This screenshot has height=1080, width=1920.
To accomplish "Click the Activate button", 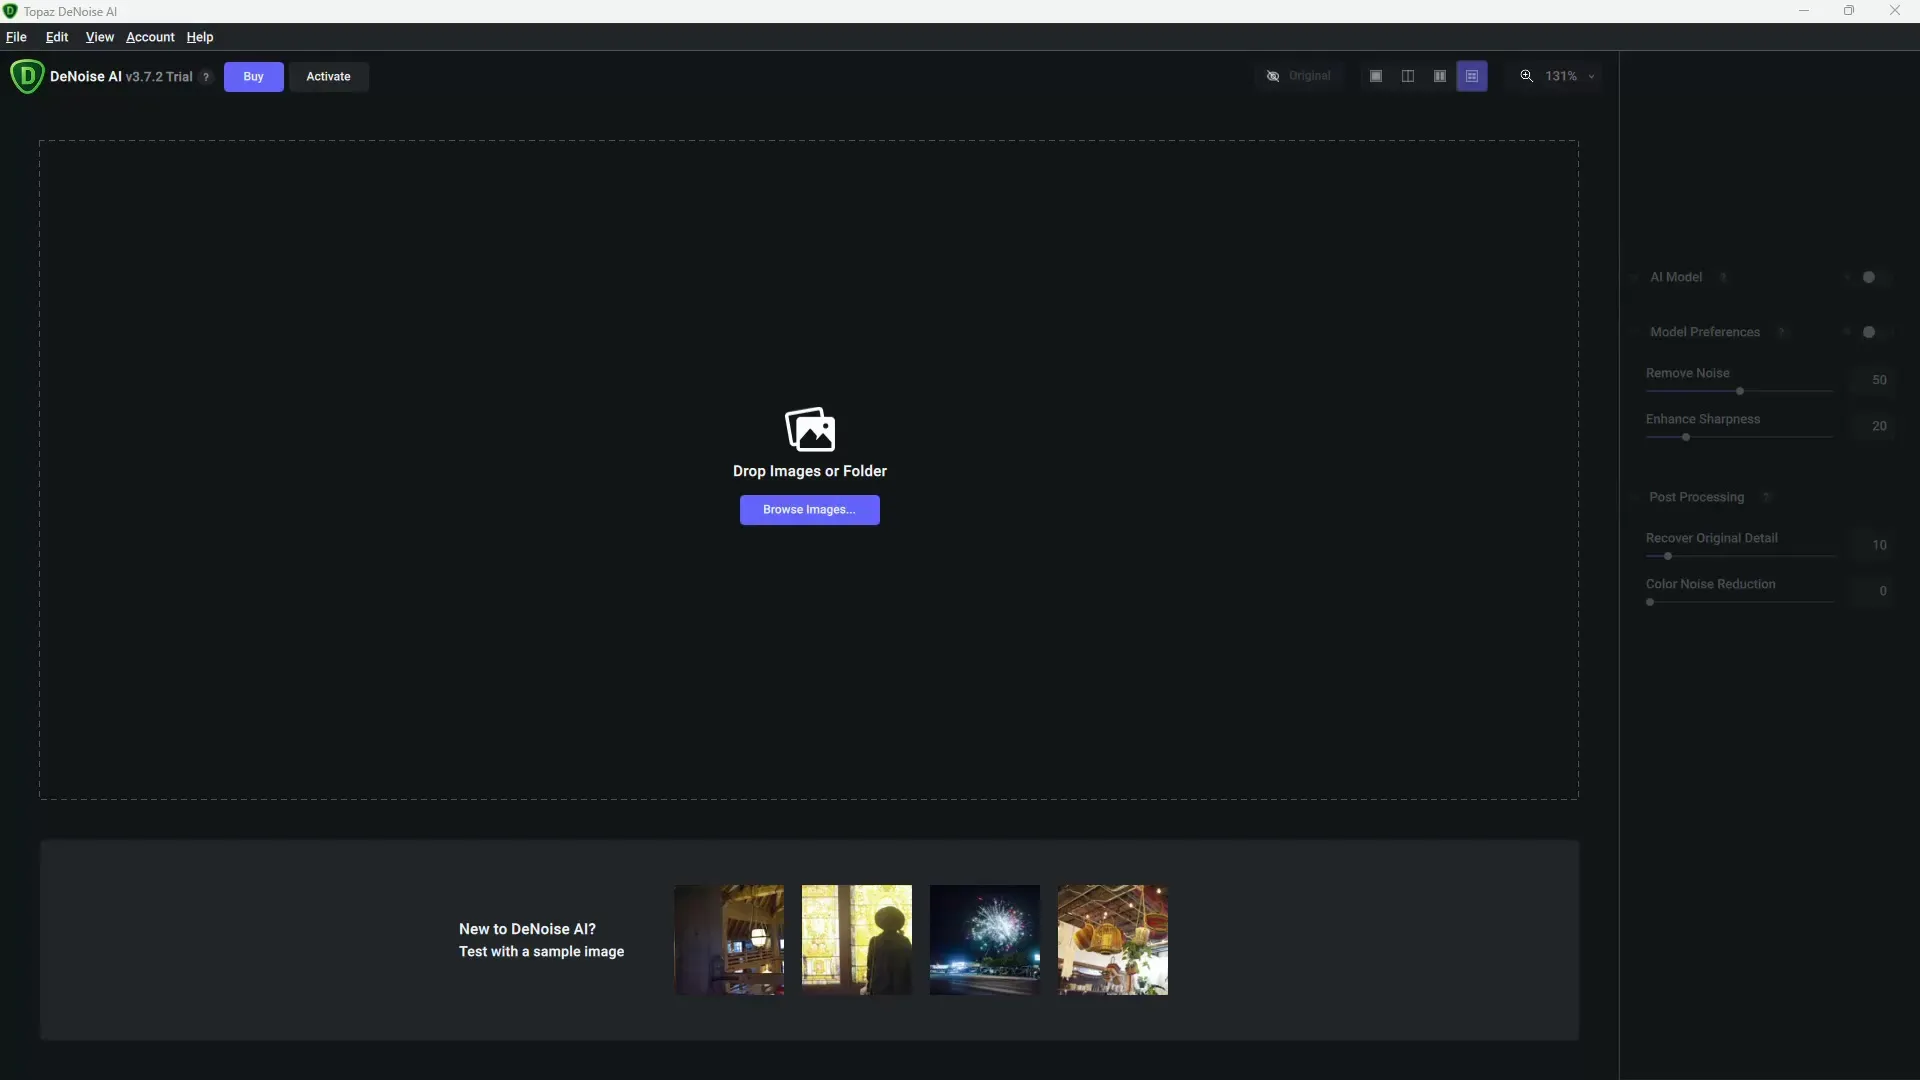I will tap(328, 77).
